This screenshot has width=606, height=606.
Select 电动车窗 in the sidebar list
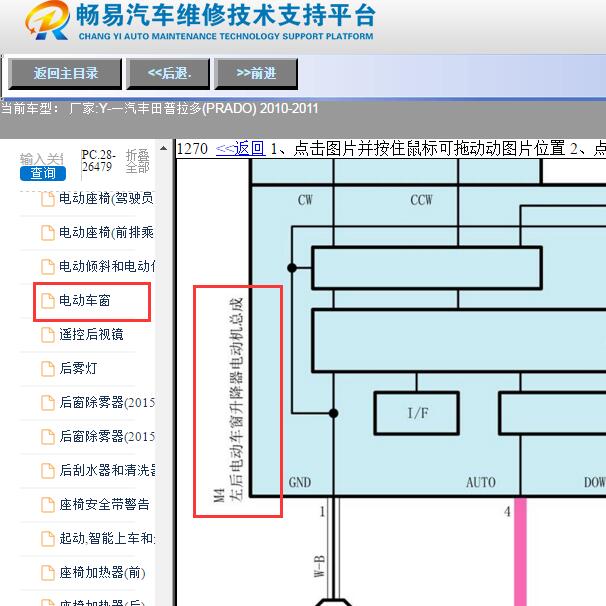pos(85,300)
